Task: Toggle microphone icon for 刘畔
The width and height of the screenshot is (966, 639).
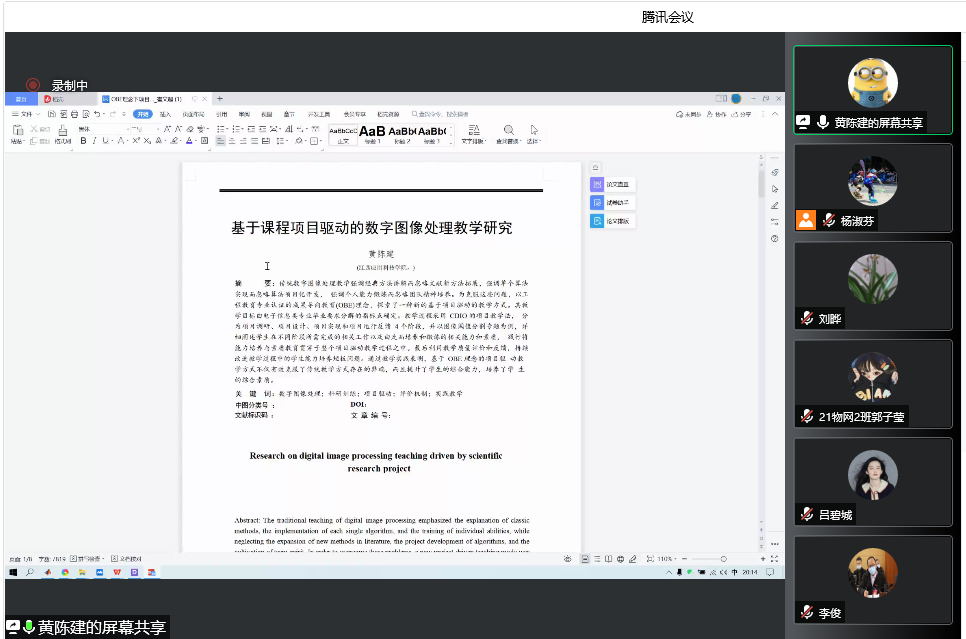Action: [807, 318]
